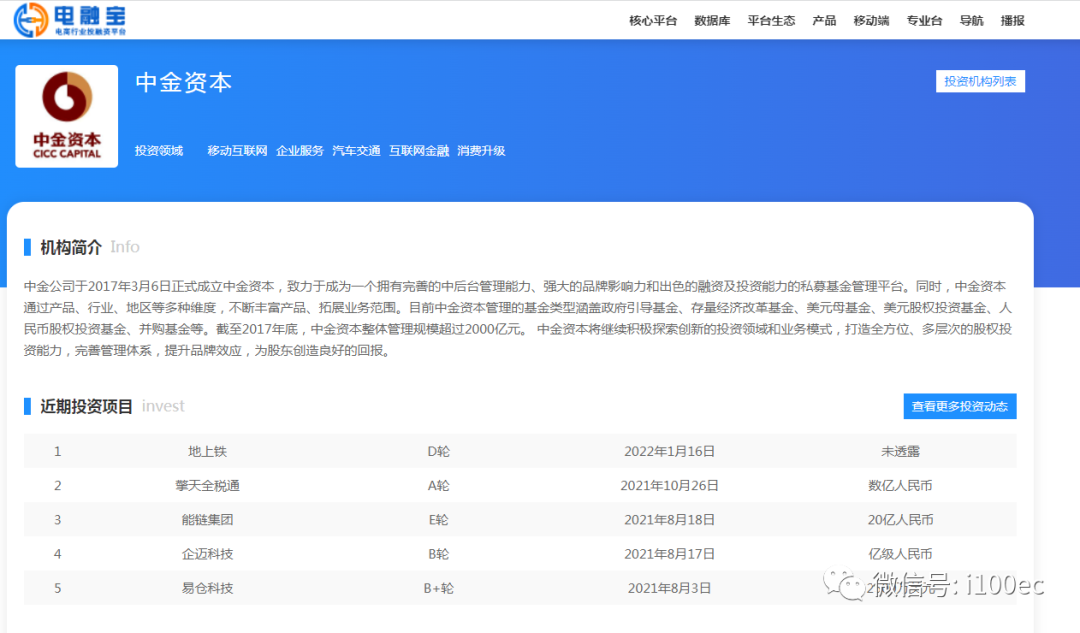
Task: Open the 移动端 navigation item
Action: coord(871,21)
